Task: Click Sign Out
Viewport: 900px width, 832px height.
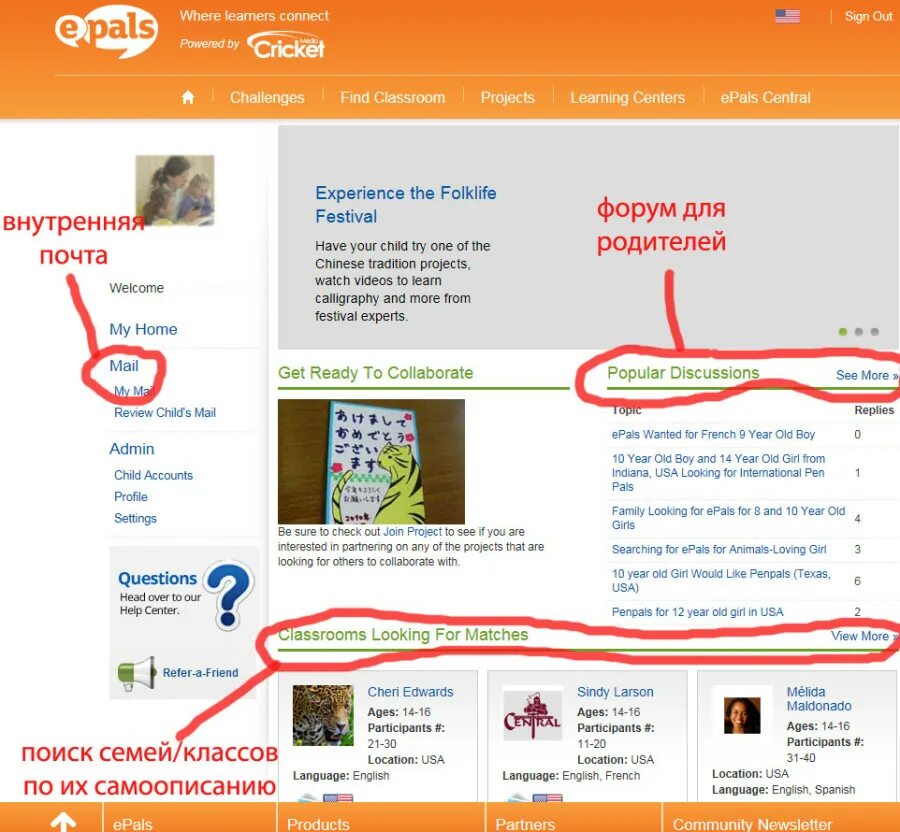Action: [x=868, y=16]
